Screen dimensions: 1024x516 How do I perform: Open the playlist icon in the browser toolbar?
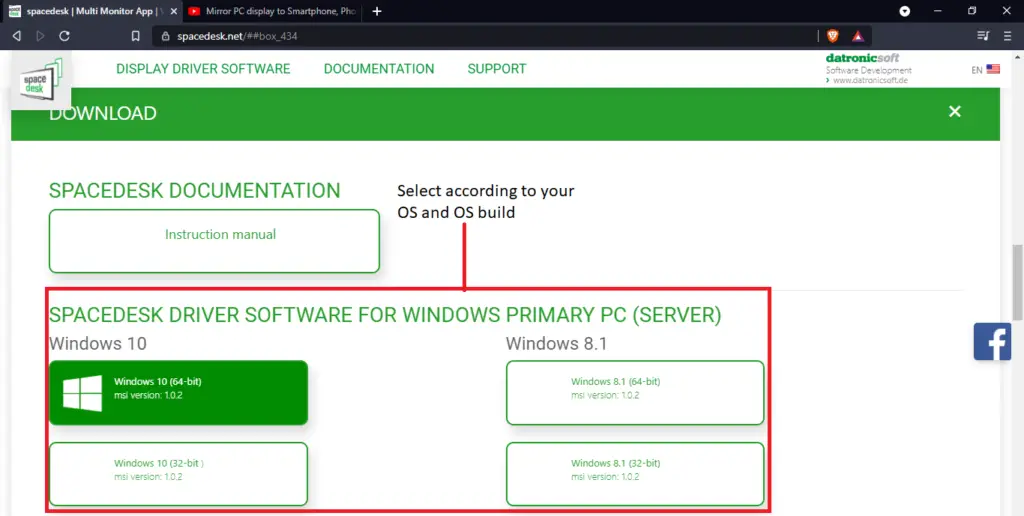coord(983,36)
